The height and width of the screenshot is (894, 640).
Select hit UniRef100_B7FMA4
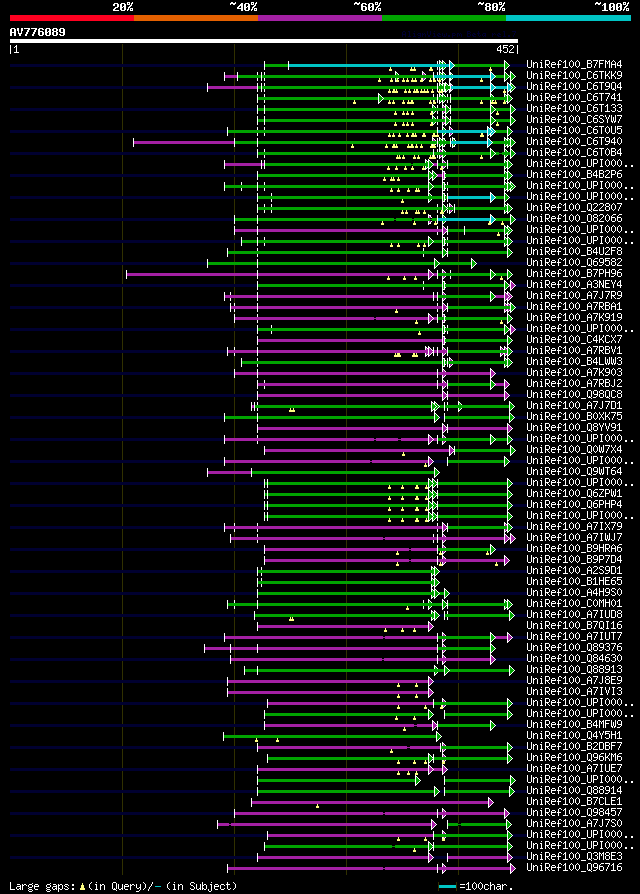click(x=574, y=64)
